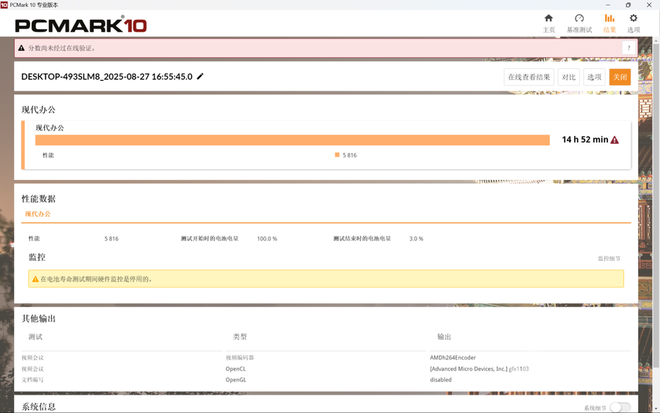Click the question mark help icon
The width and height of the screenshot is (660, 413).
(629, 47)
